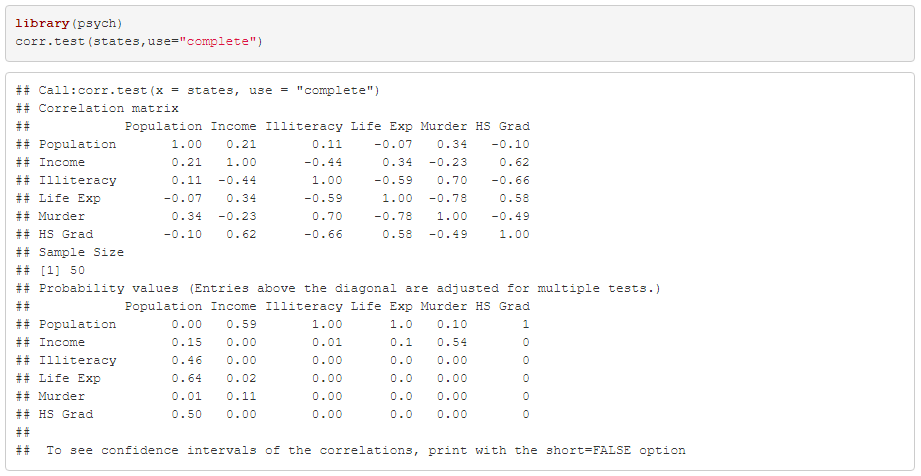Viewport: 921px width, 476px height.
Task: Click Income row label in correlation matrix
Action: (62, 162)
